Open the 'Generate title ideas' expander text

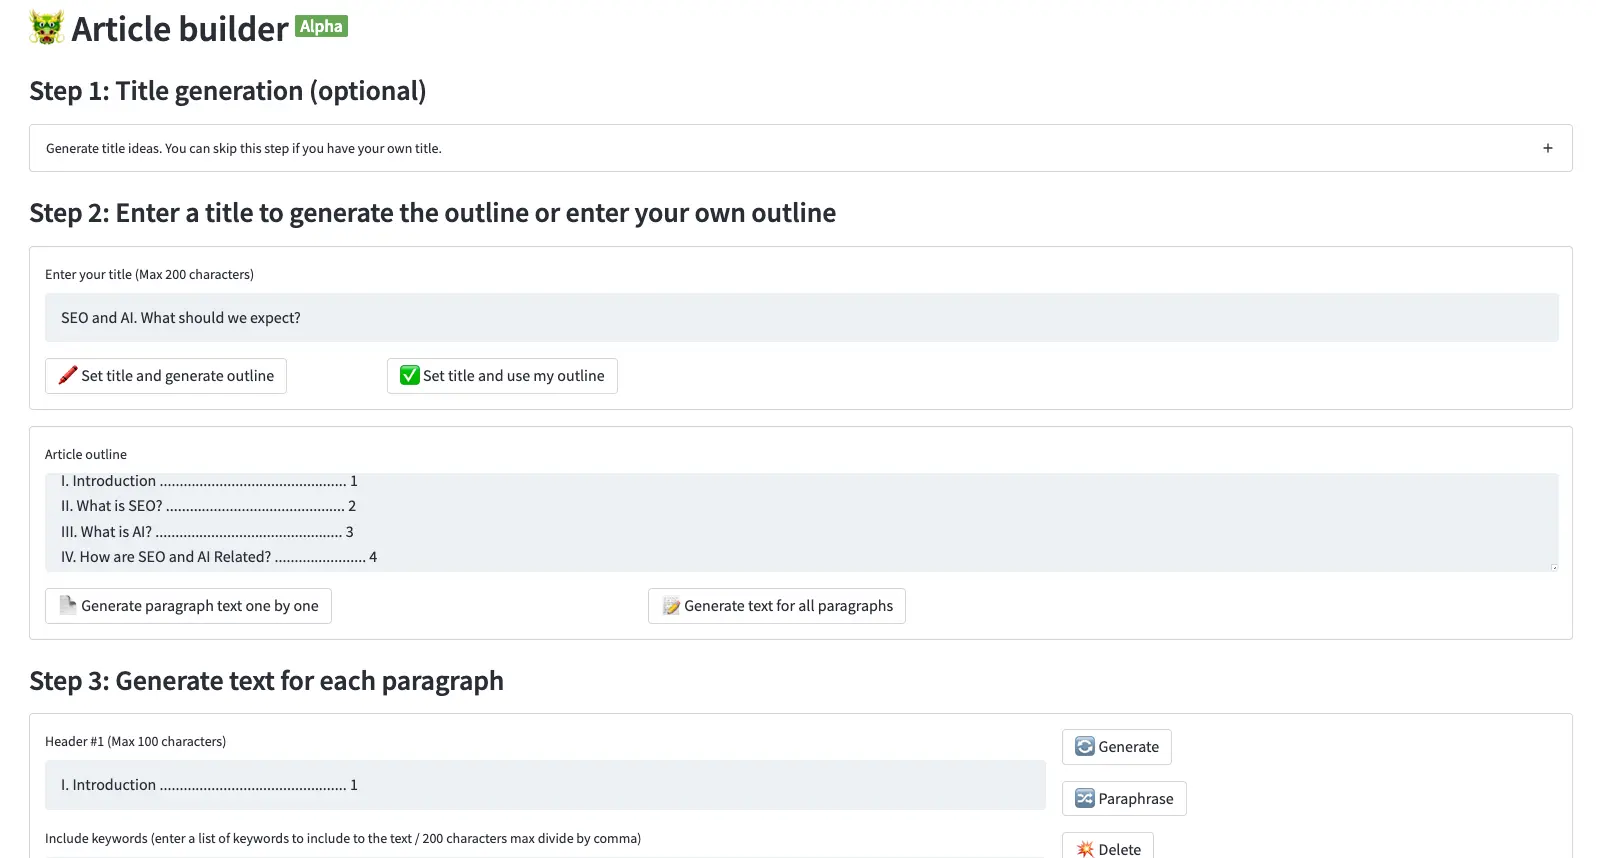(x=244, y=149)
